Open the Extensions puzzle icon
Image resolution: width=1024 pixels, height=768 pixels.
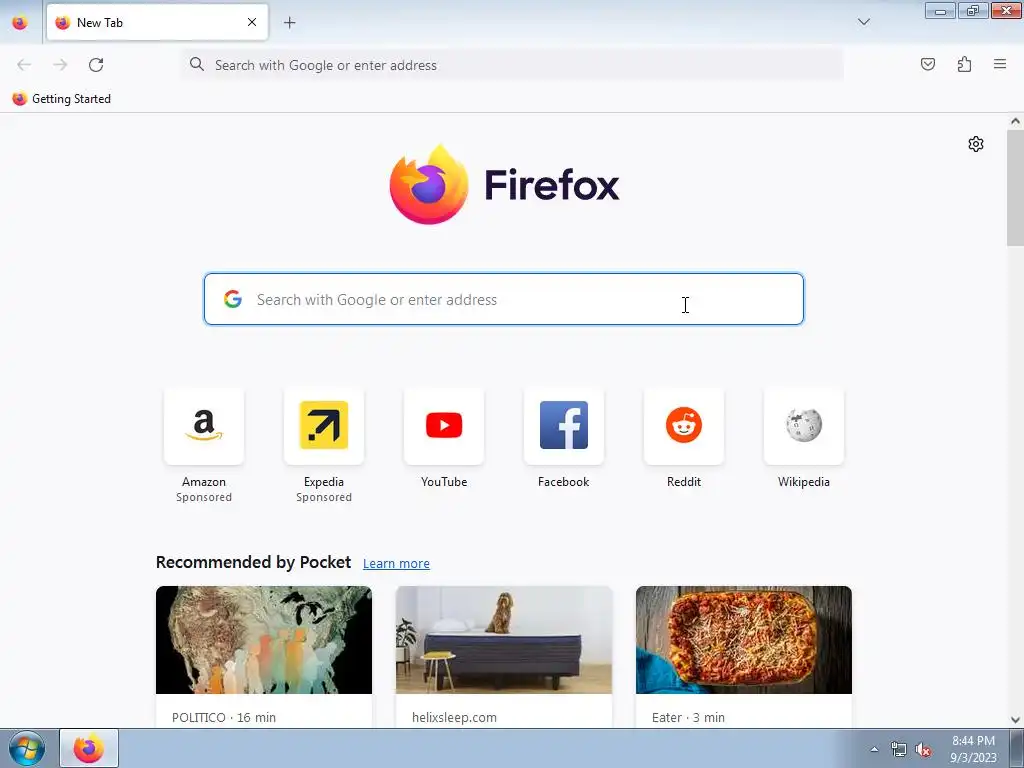click(x=964, y=64)
